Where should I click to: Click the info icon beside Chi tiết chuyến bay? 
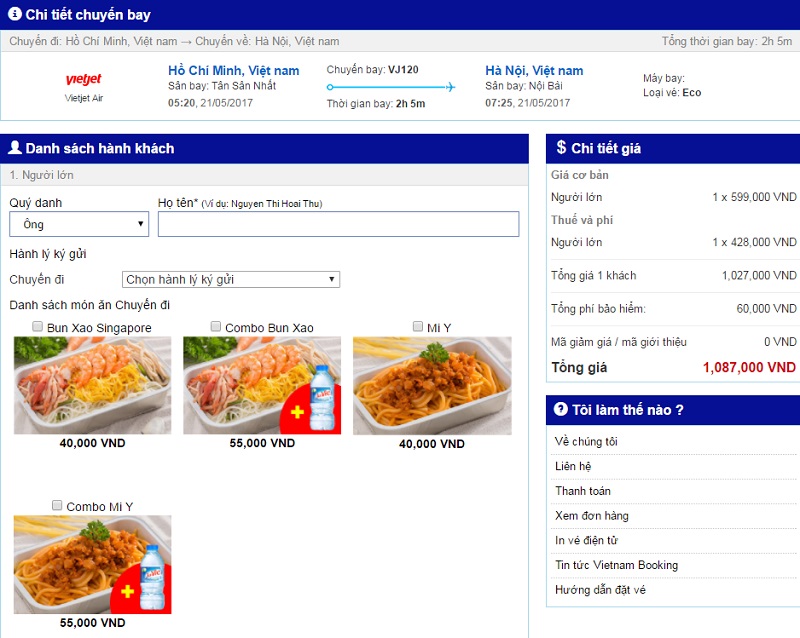[x=15, y=14]
